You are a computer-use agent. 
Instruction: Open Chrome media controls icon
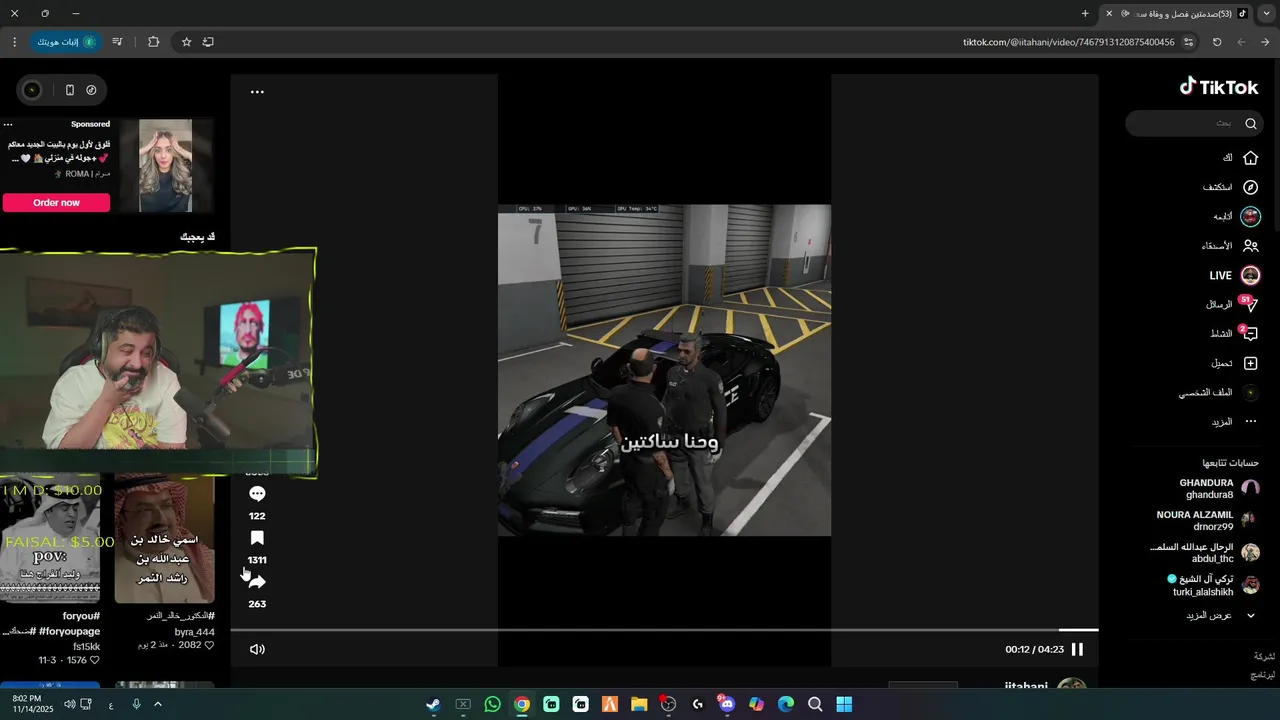[x=117, y=42]
